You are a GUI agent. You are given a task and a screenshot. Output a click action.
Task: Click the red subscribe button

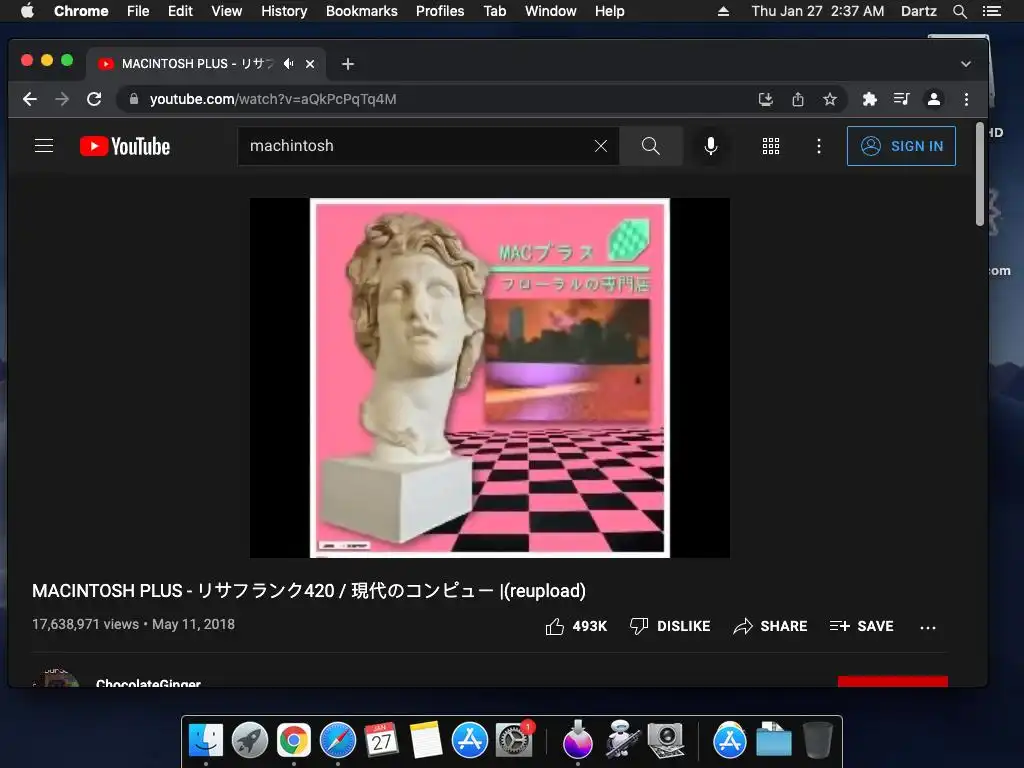pos(893,681)
